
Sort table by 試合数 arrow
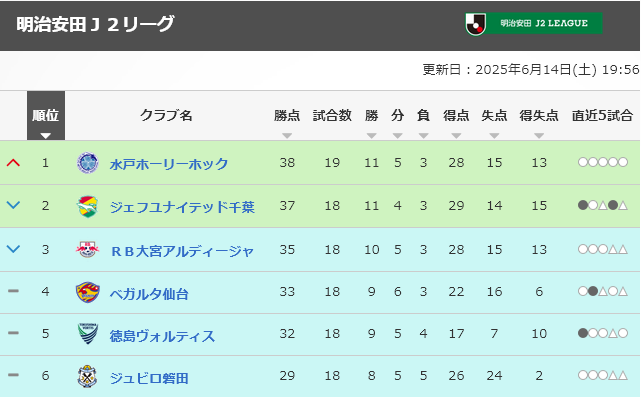tap(332, 136)
